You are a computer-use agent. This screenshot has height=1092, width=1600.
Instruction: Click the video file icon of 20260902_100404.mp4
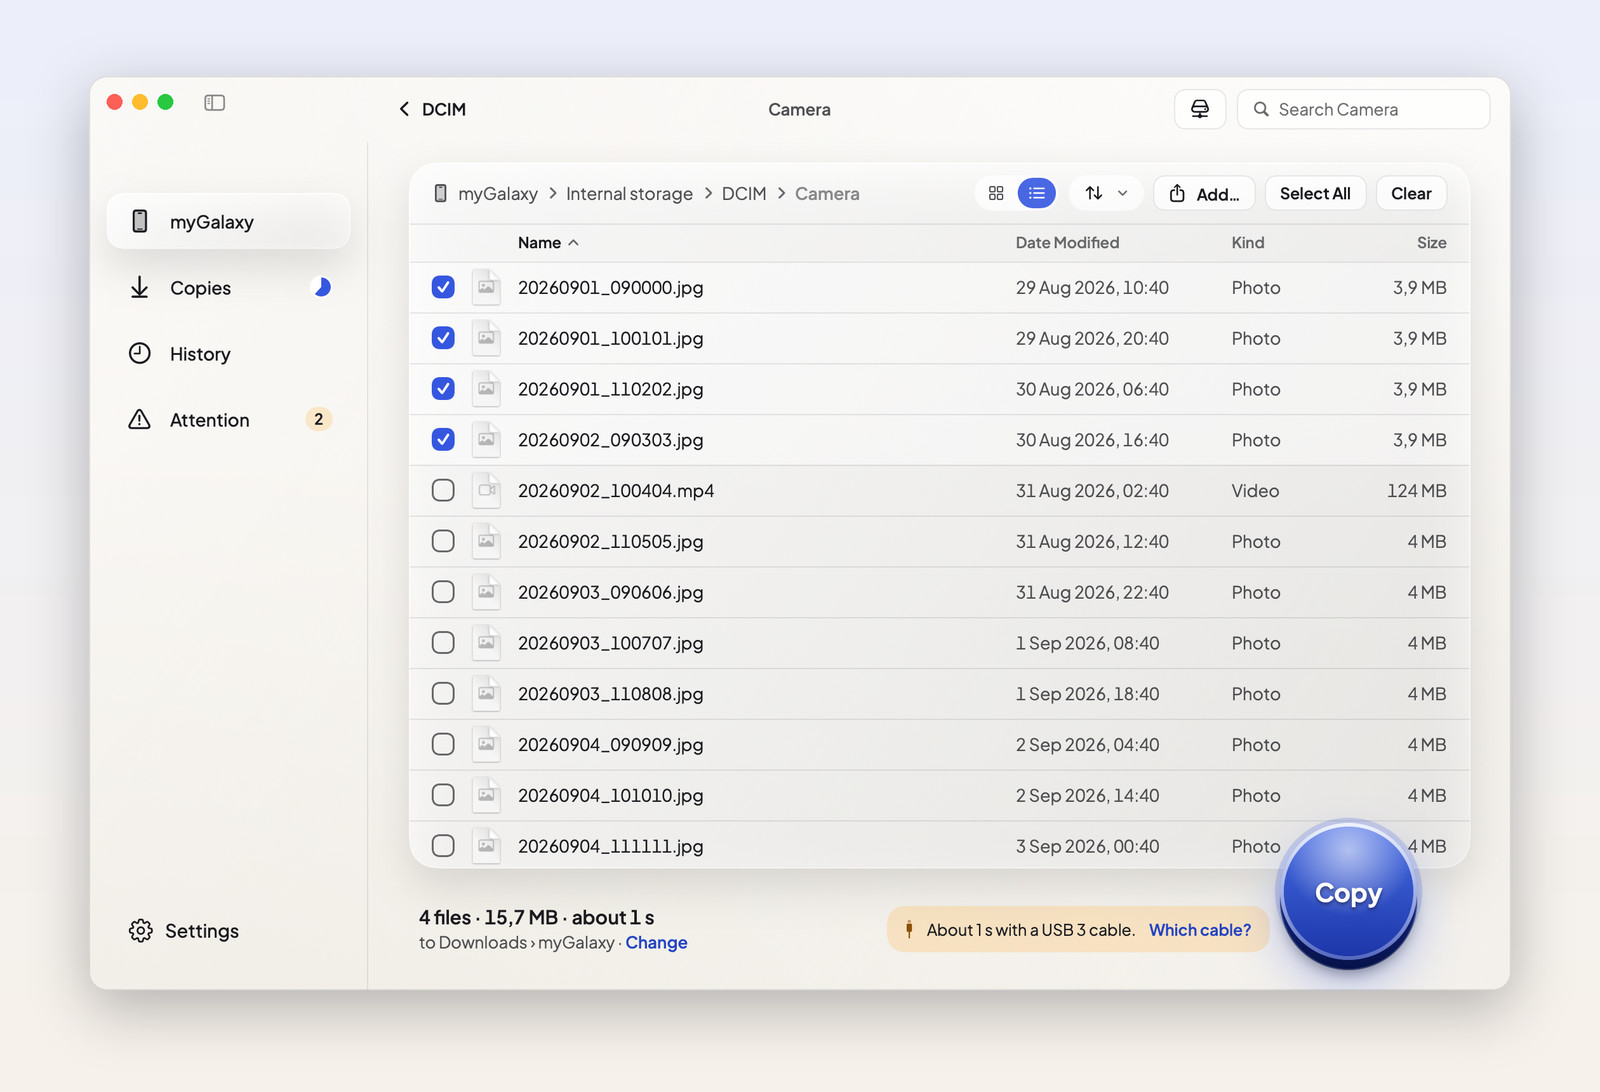point(486,490)
